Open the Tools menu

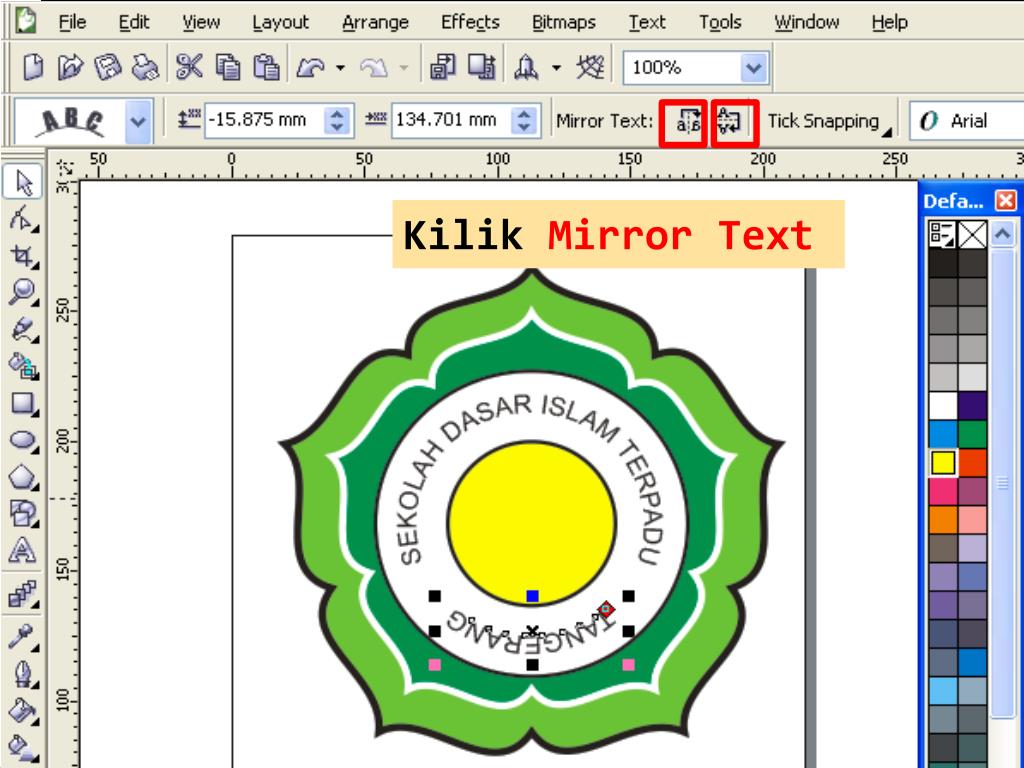(x=720, y=22)
